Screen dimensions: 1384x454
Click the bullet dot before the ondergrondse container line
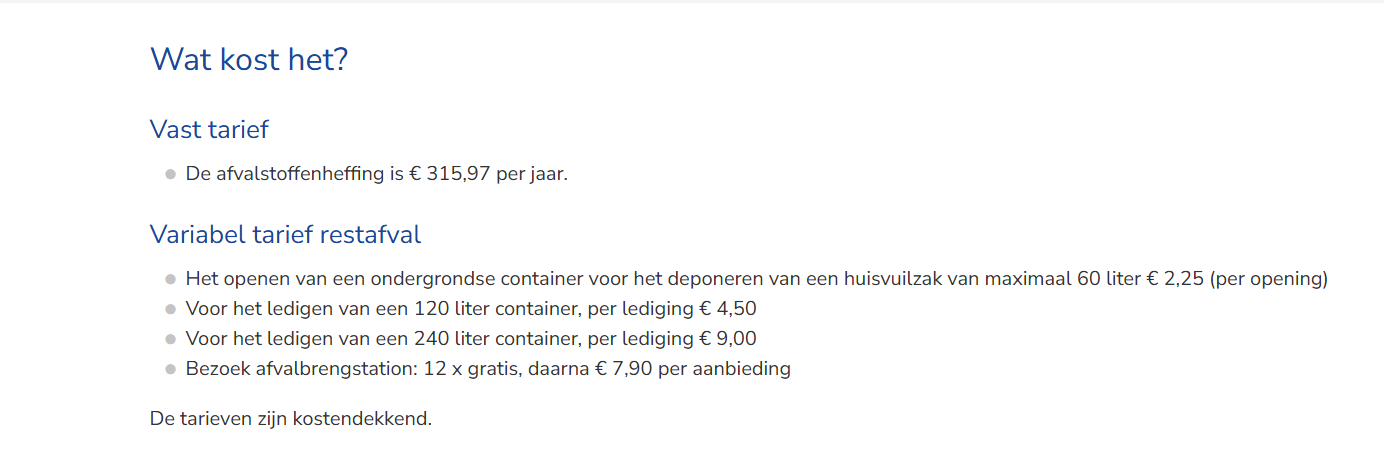click(x=170, y=279)
